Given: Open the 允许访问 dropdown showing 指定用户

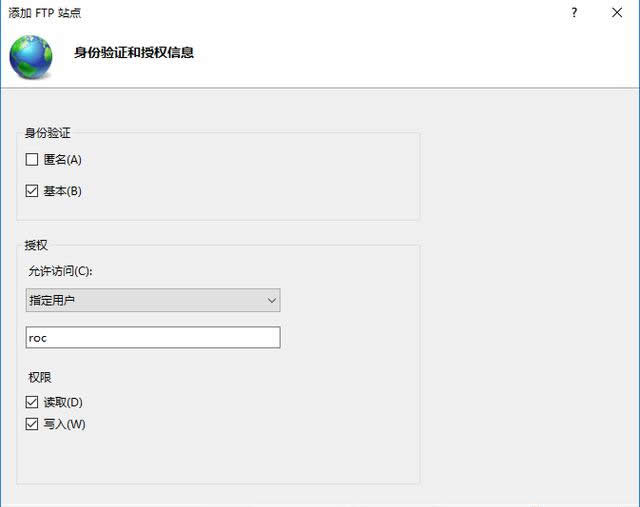Looking at the screenshot, I should pos(153,300).
